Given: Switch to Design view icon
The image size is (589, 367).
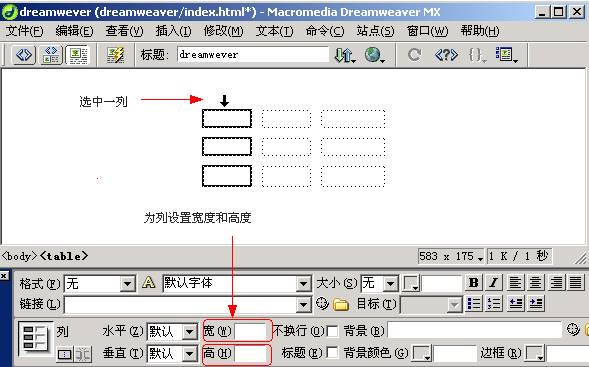Looking at the screenshot, I should (78, 55).
